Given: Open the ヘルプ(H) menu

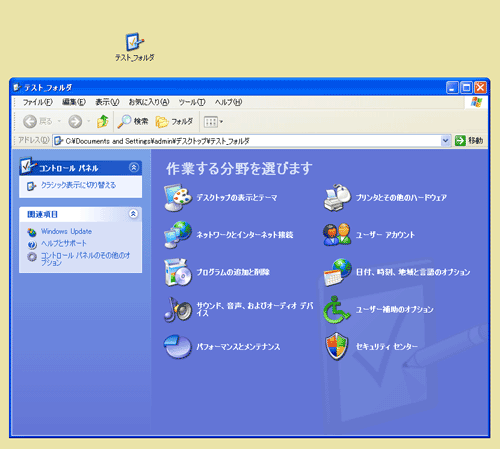Looking at the screenshot, I should pyautogui.click(x=228, y=102).
